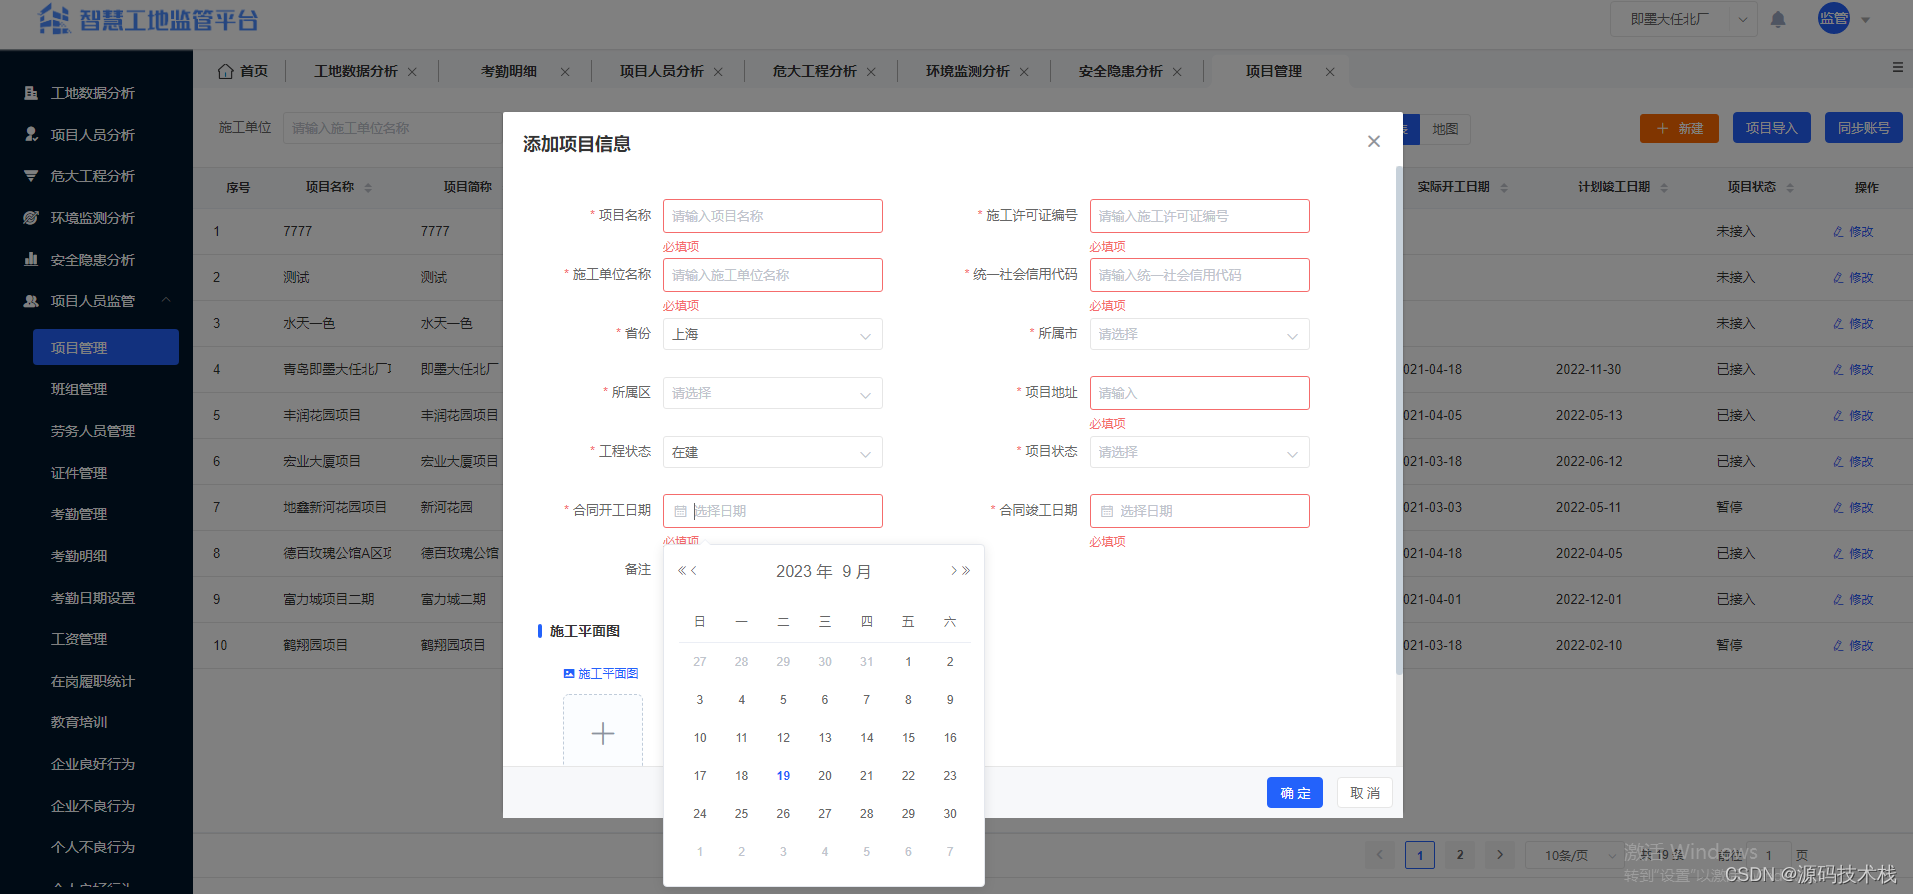This screenshot has height=894, width=1913.
Task: Click the 工地数据分析 sidebar icon
Action: [x=31, y=93]
